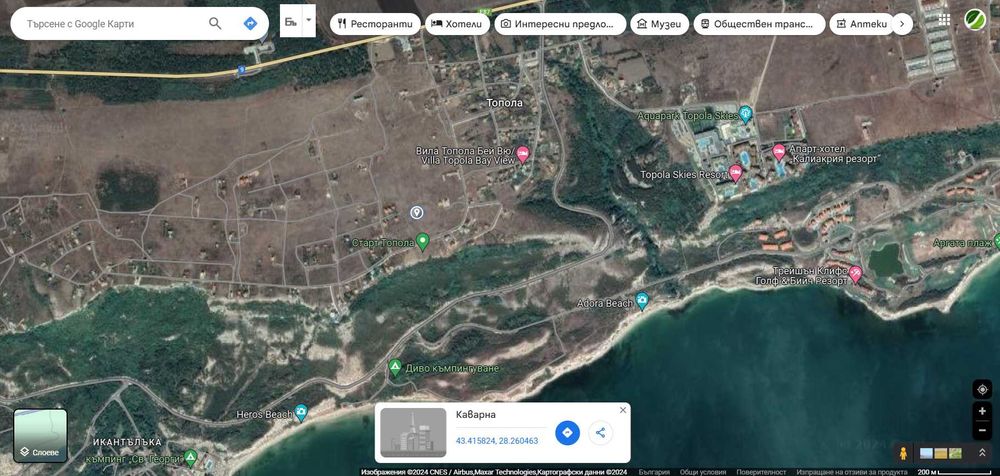Toggle the Слоеве layers thumbnail
This screenshot has width=1000, height=476.
40,436
